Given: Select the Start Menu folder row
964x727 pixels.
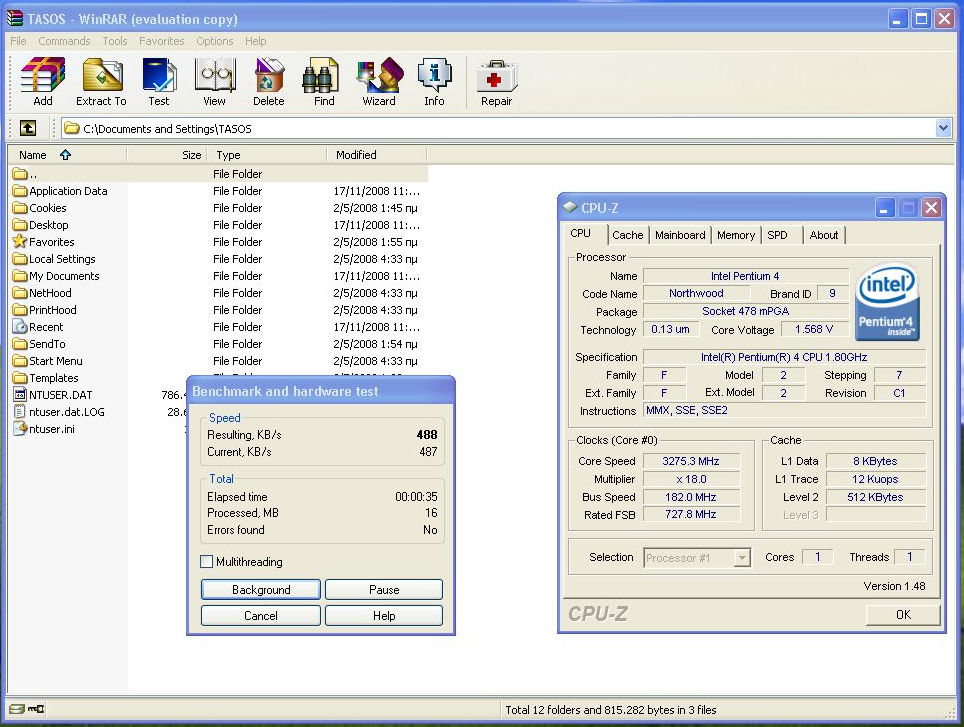Looking at the screenshot, I should (x=218, y=361).
